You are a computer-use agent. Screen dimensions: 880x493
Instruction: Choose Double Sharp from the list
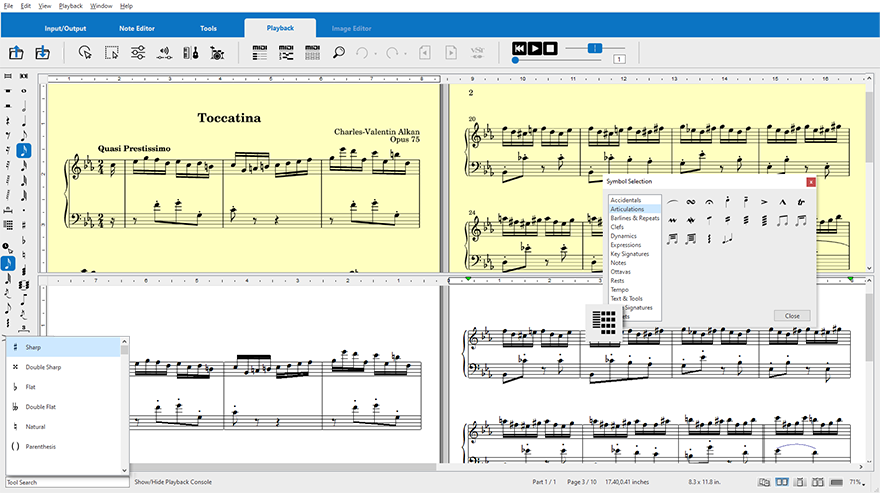[63, 367]
